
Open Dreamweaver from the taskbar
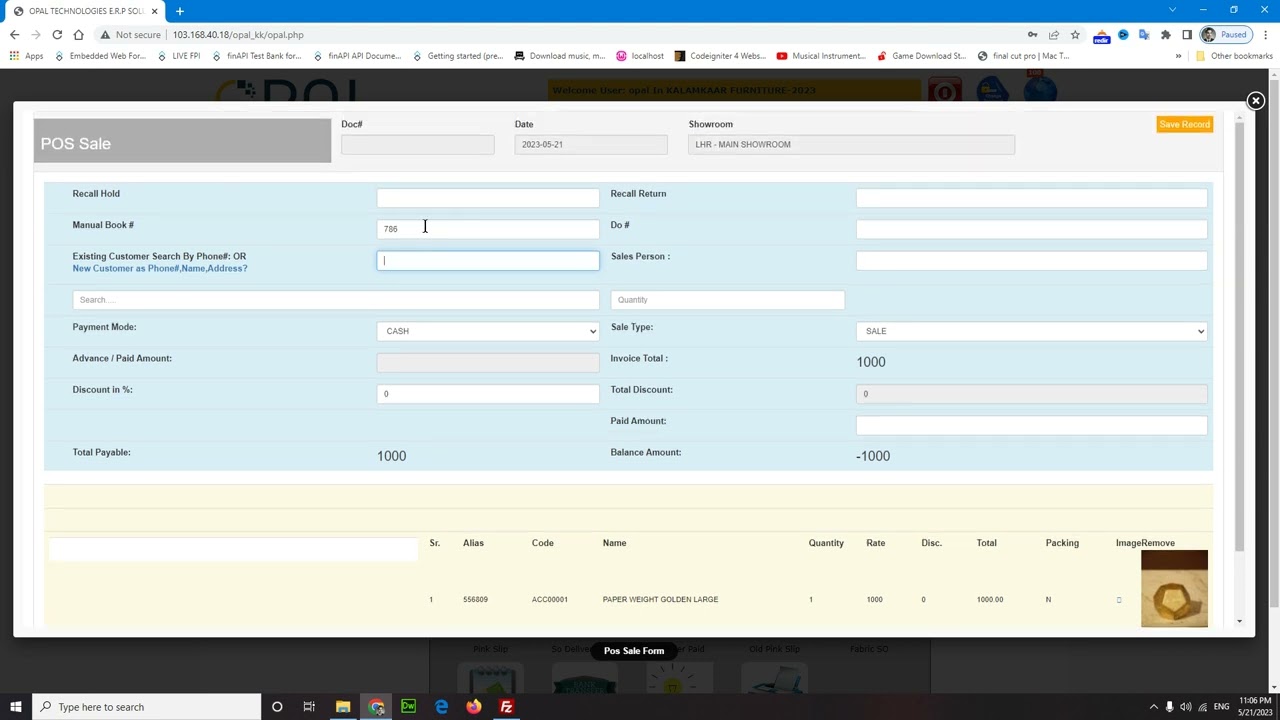tap(408, 707)
